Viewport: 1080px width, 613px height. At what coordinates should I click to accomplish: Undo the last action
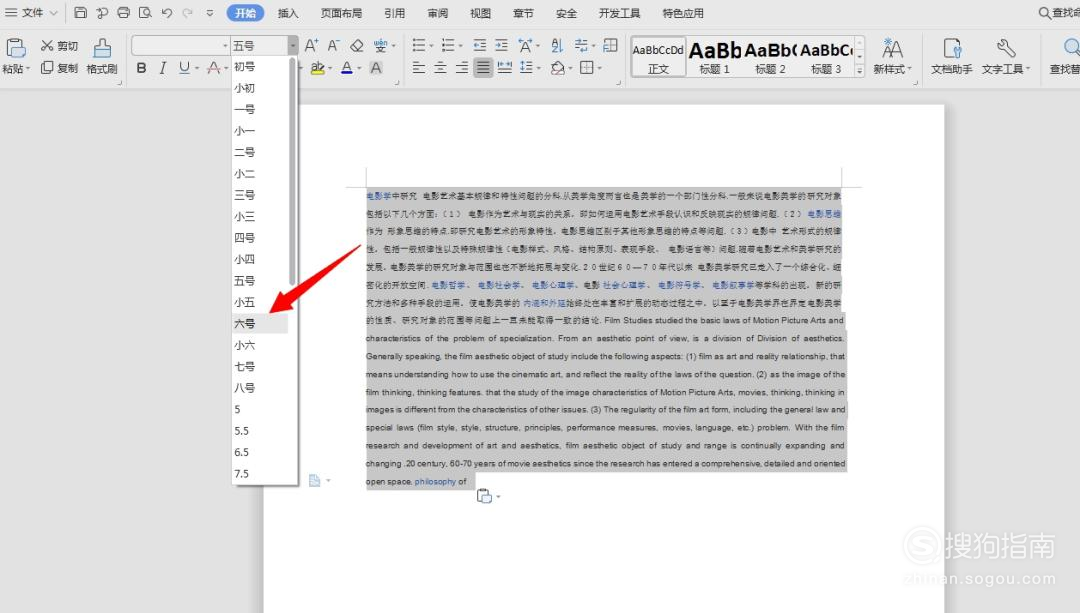(x=167, y=12)
